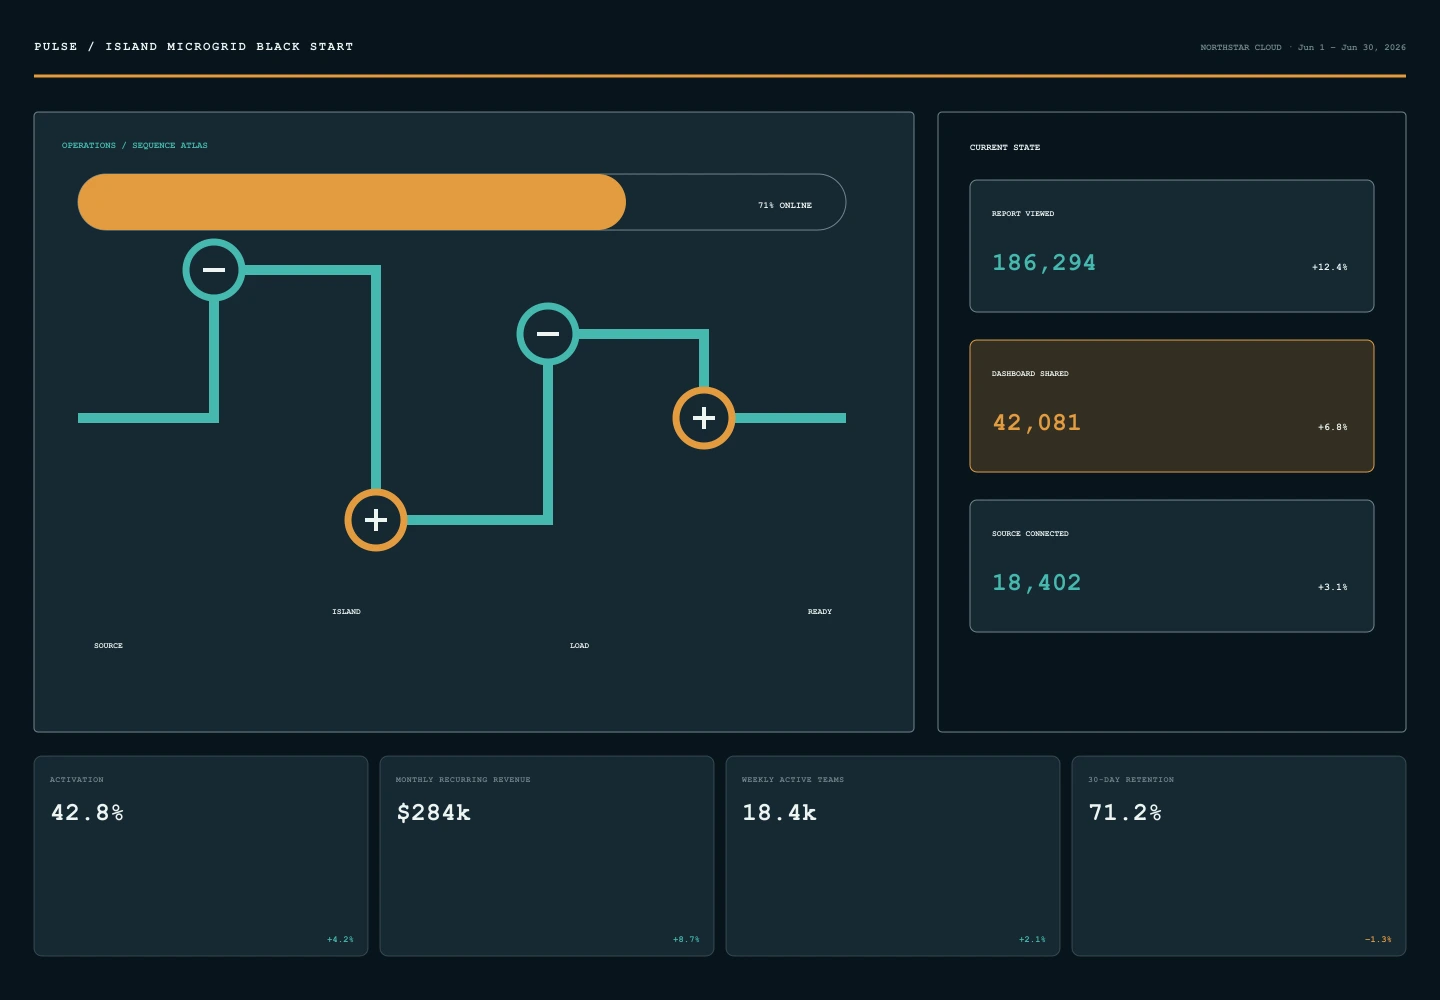Click the teal minus node directly beneath the progress bar
The height and width of the screenshot is (1000, 1440).
[214, 270]
